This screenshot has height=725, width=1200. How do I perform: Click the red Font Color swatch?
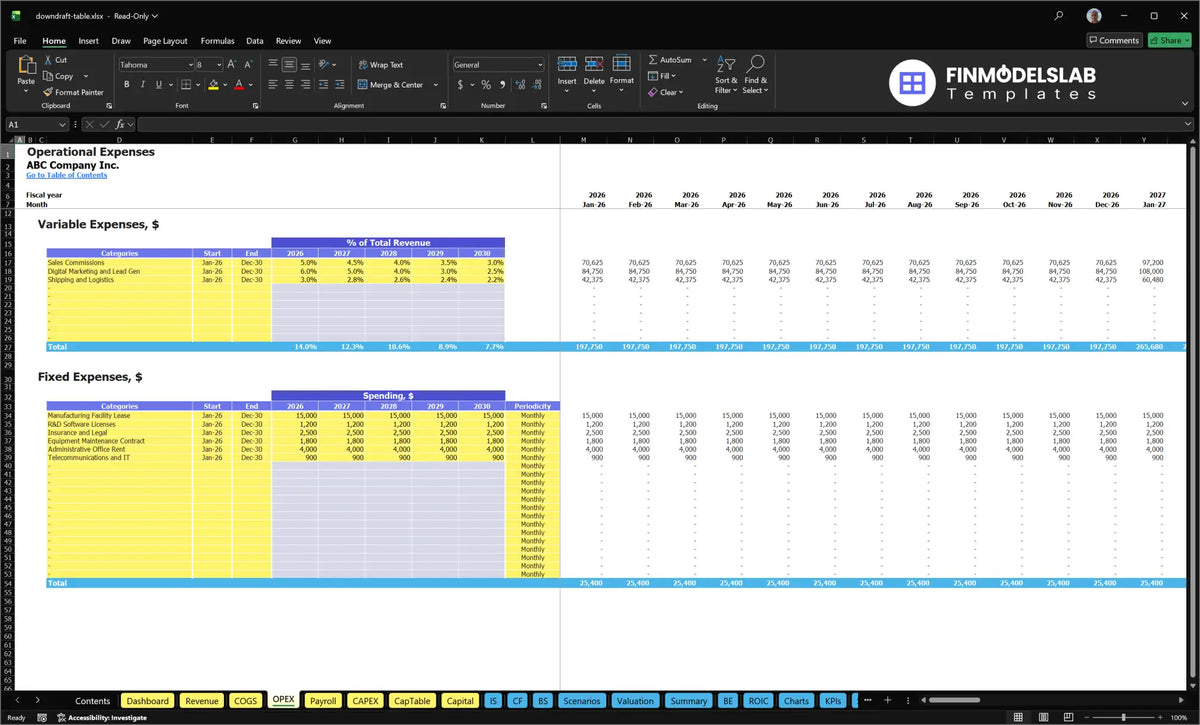coord(239,85)
